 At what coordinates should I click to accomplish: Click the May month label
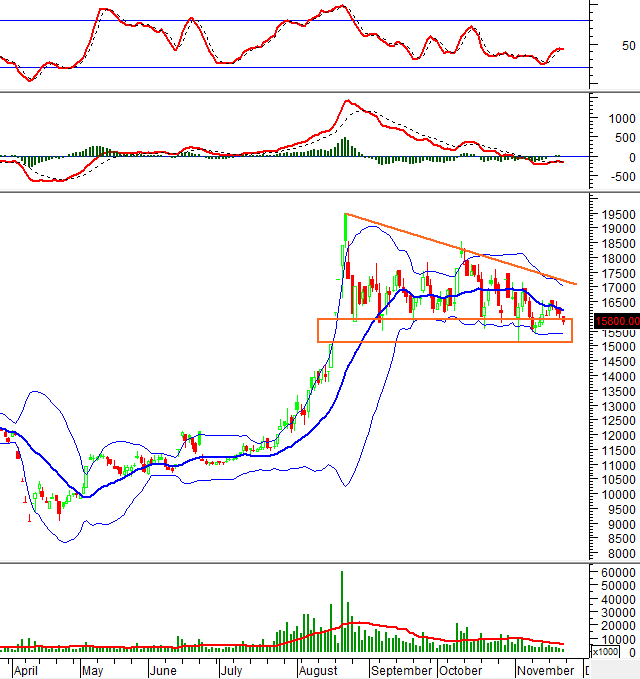click(x=93, y=670)
